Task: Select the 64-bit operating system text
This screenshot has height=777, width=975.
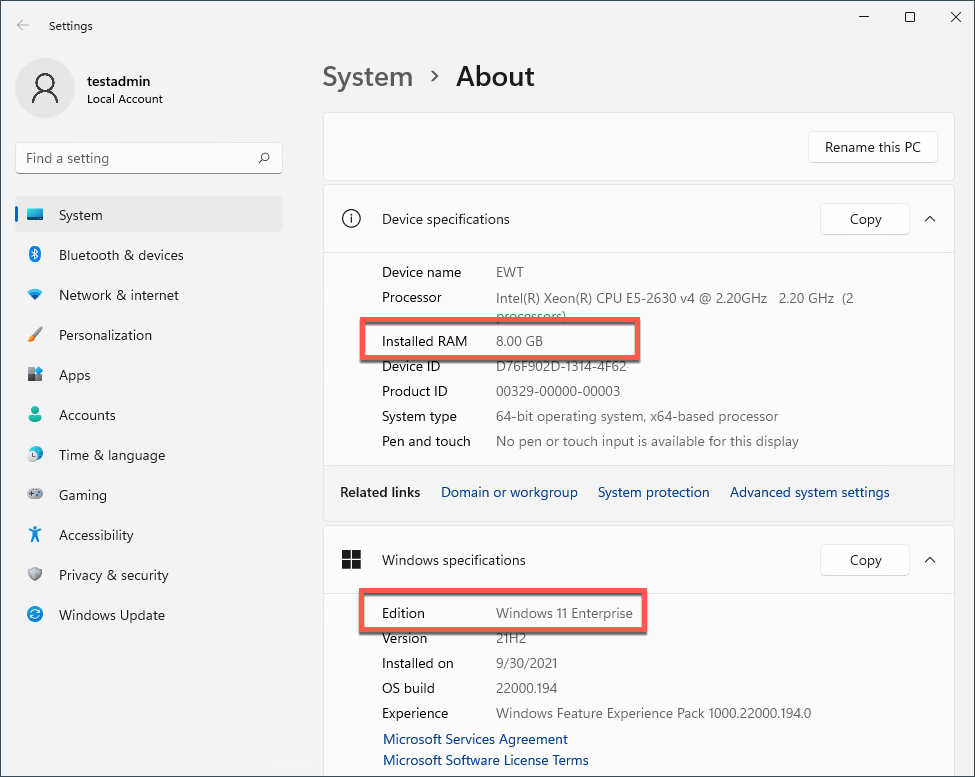Action: click(637, 416)
